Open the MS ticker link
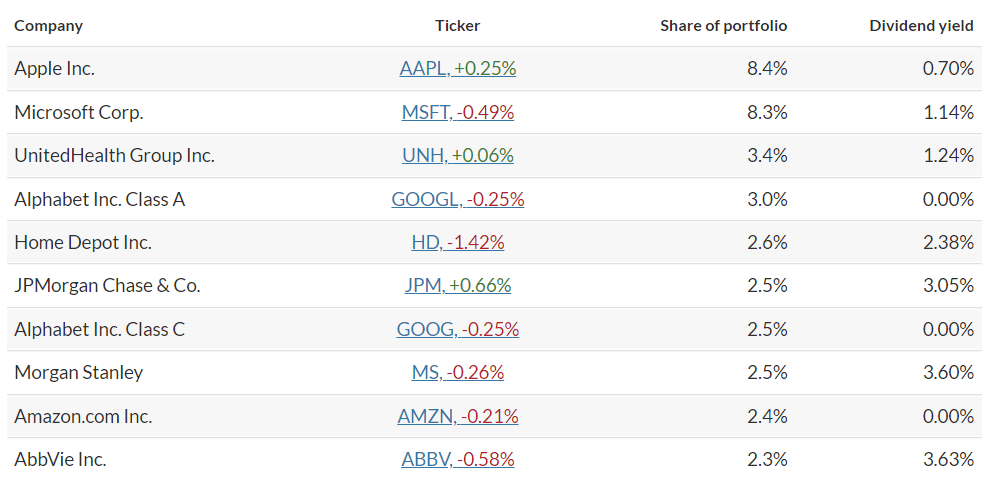Screen dimensions: 984x480 pyautogui.click(x=457, y=373)
